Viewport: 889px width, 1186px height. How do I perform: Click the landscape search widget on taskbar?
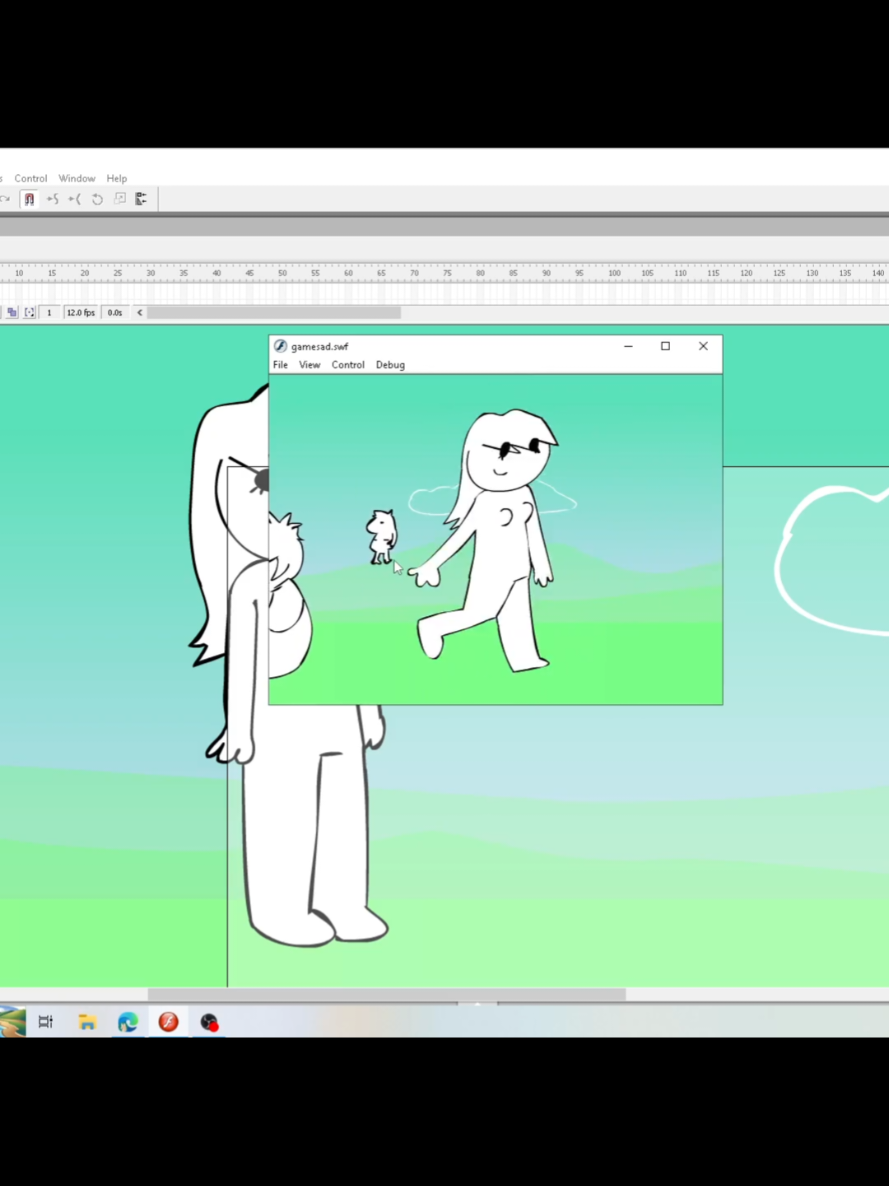11,1023
